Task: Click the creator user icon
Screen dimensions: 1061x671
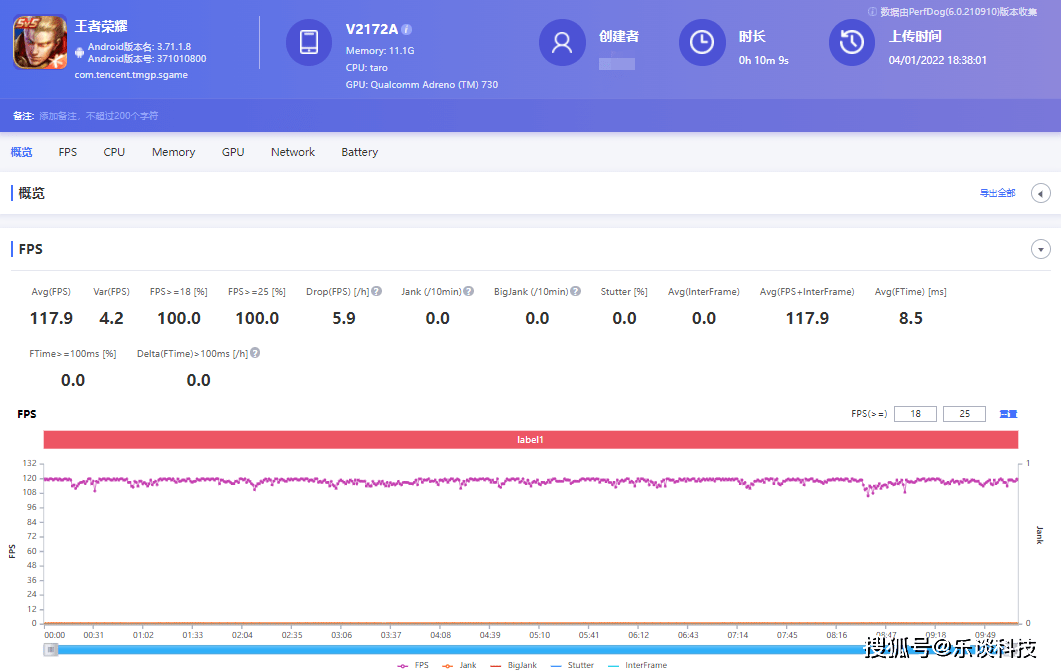Action: (x=562, y=42)
